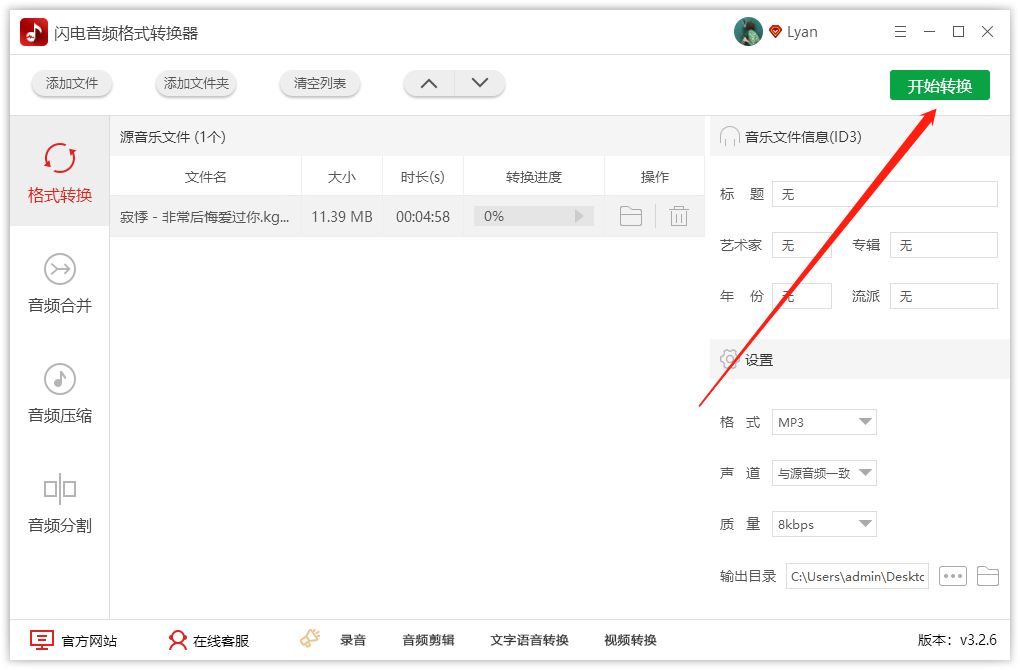
Task: Switch to 音频合并 audio merge tab
Action: 60,284
